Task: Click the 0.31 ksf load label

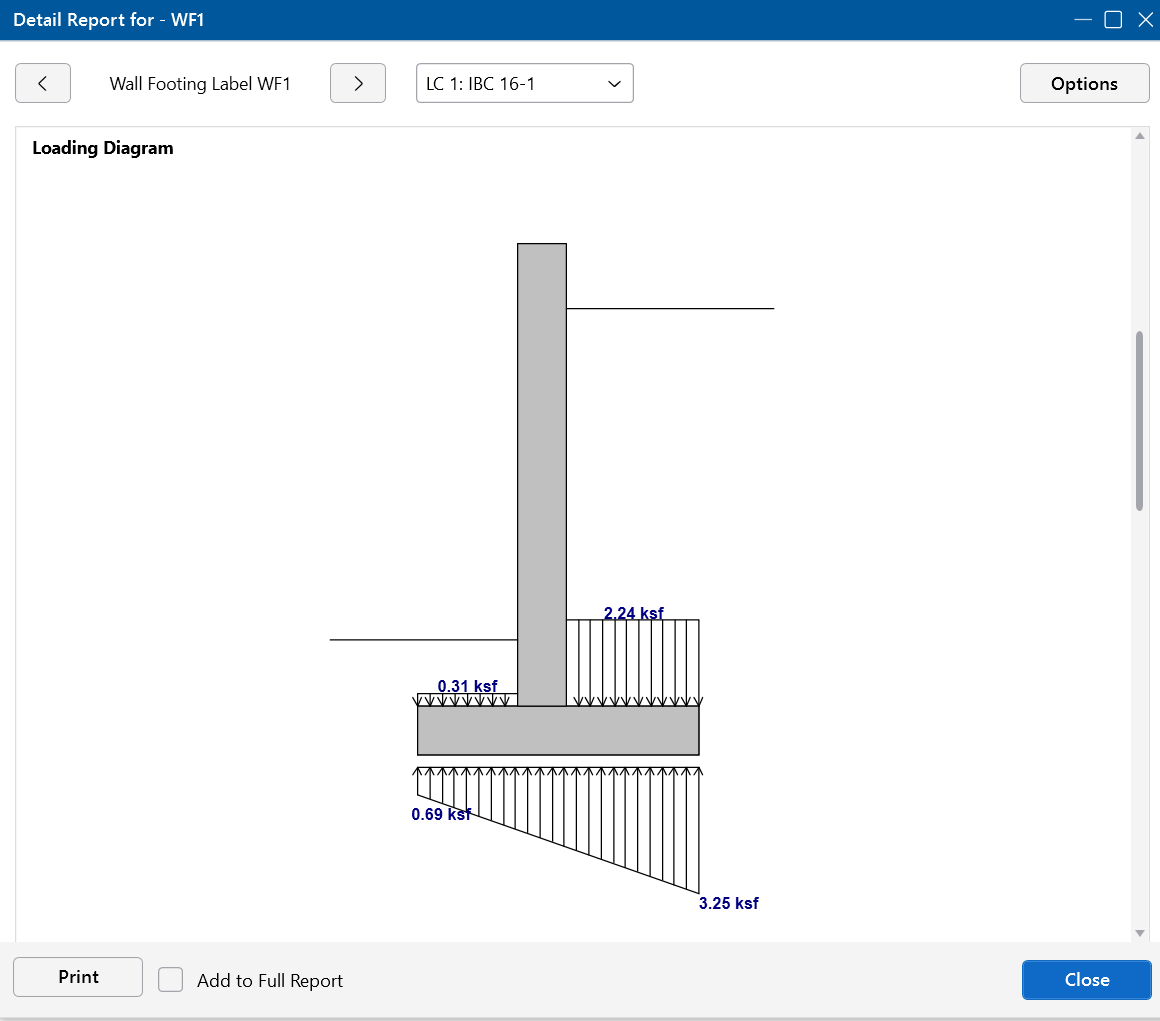Action: coord(467,686)
